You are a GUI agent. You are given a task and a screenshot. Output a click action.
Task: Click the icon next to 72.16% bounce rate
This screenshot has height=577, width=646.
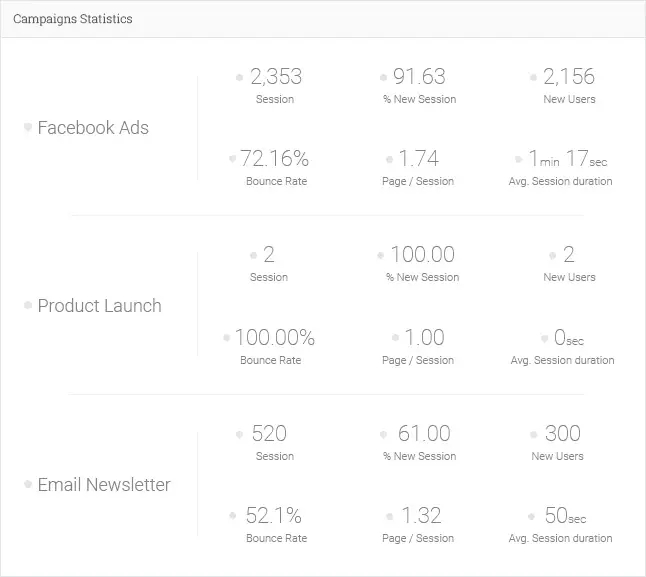click(233, 159)
